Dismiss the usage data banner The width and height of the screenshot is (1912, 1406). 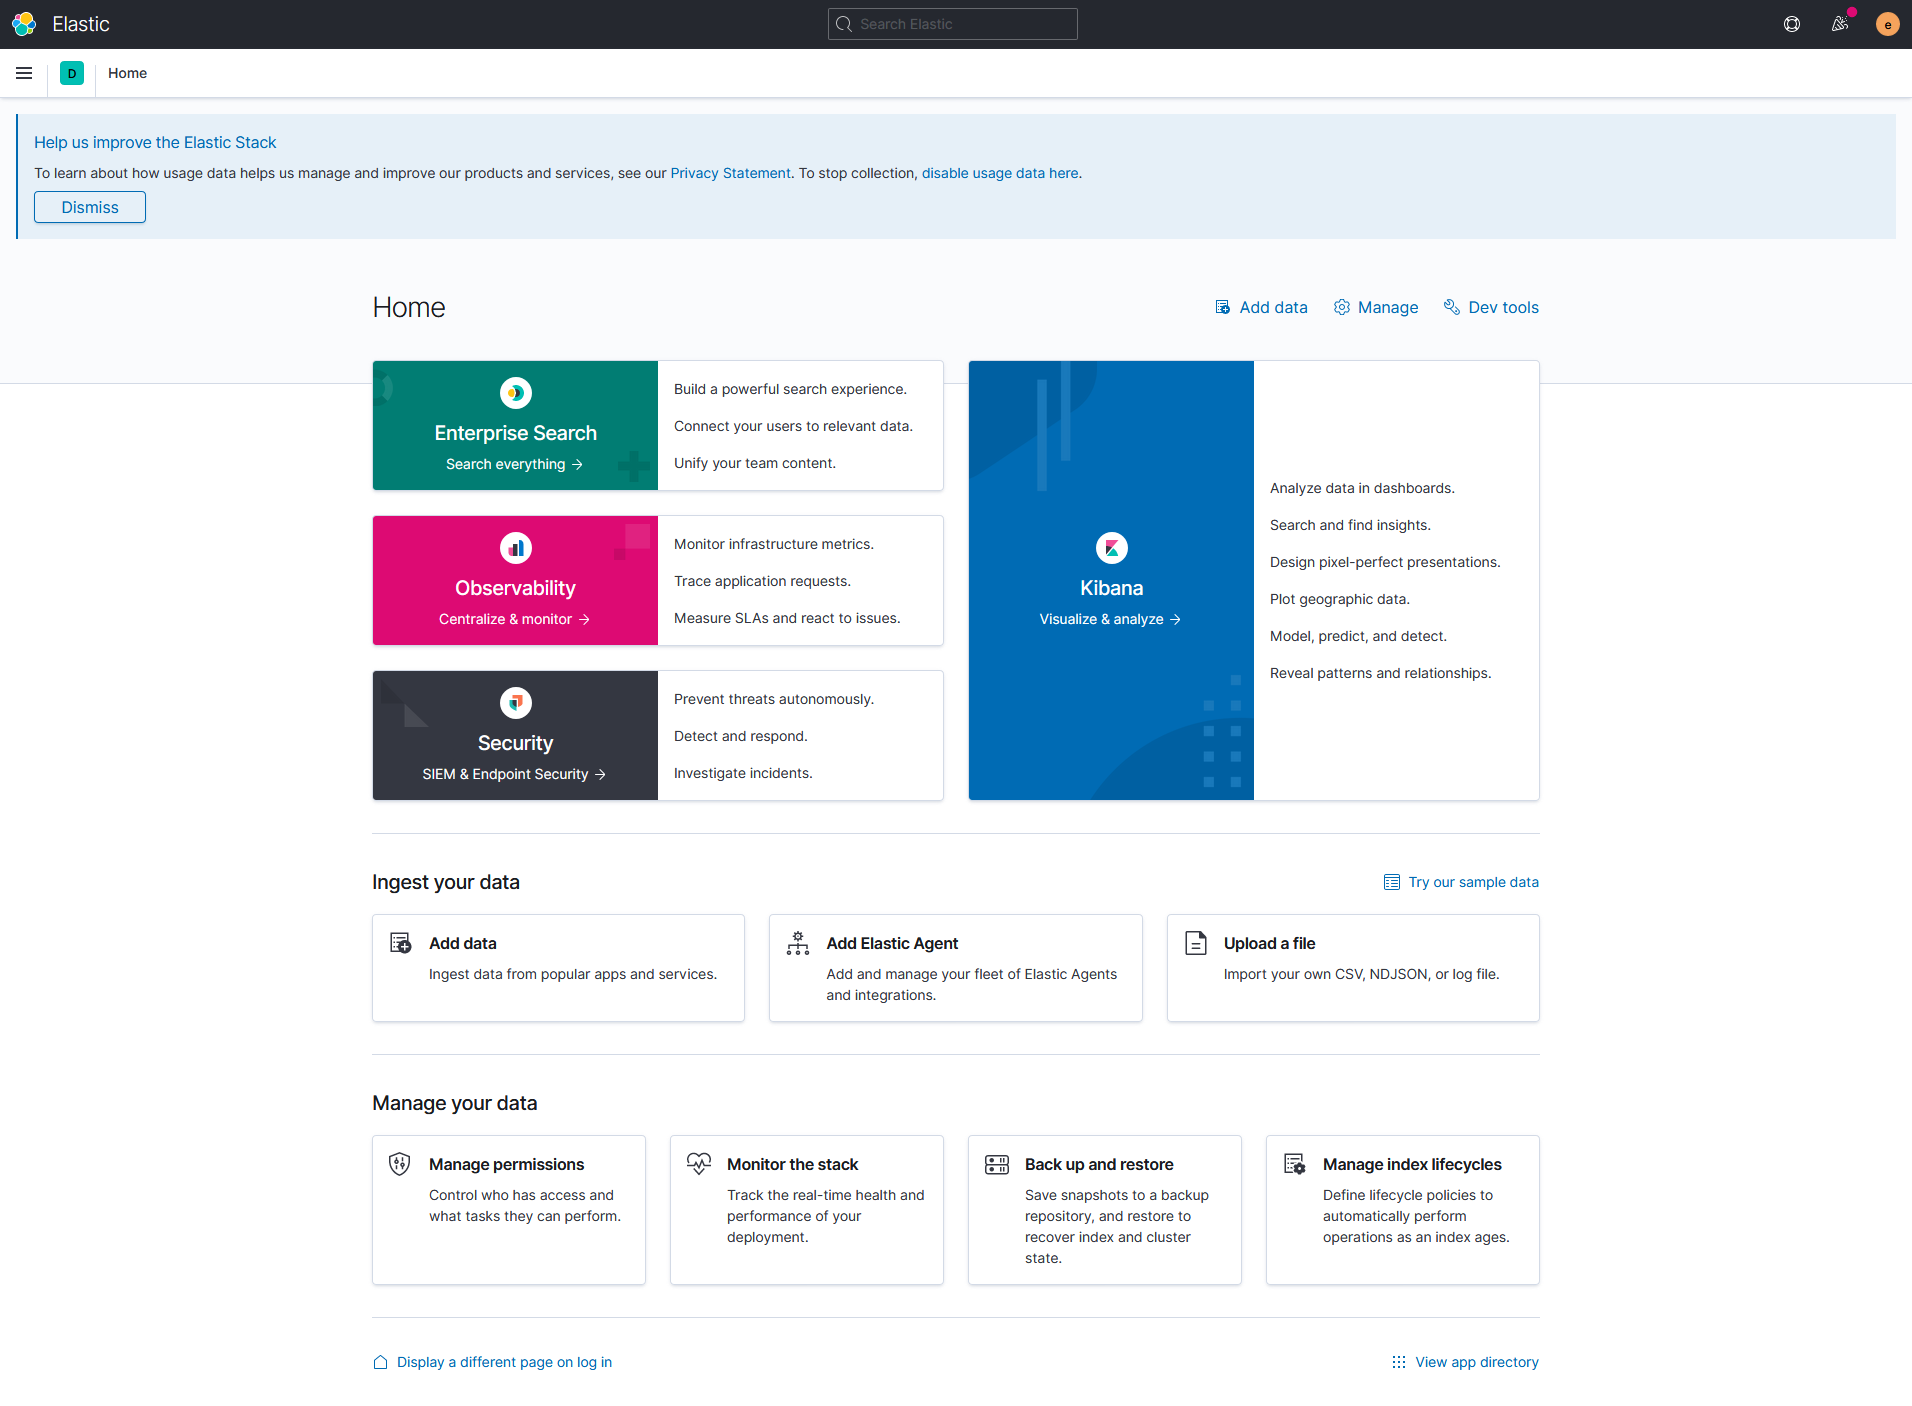[x=89, y=207]
